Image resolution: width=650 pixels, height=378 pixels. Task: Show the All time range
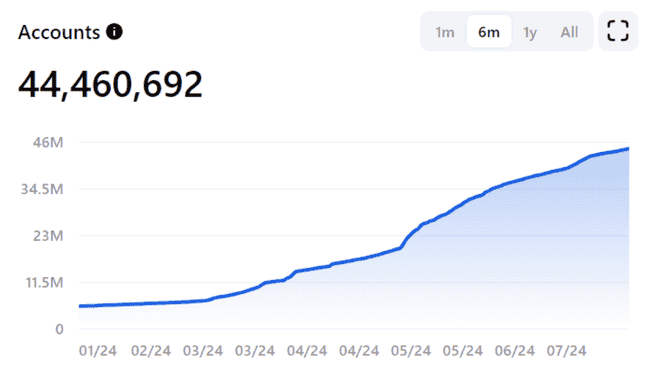pyautogui.click(x=569, y=32)
